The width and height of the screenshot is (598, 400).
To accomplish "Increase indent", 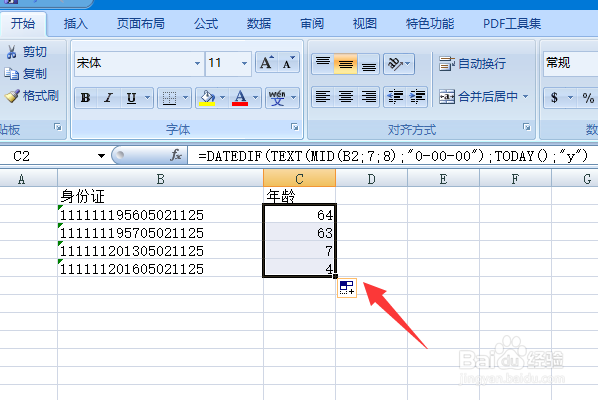I will coord(417,97).
